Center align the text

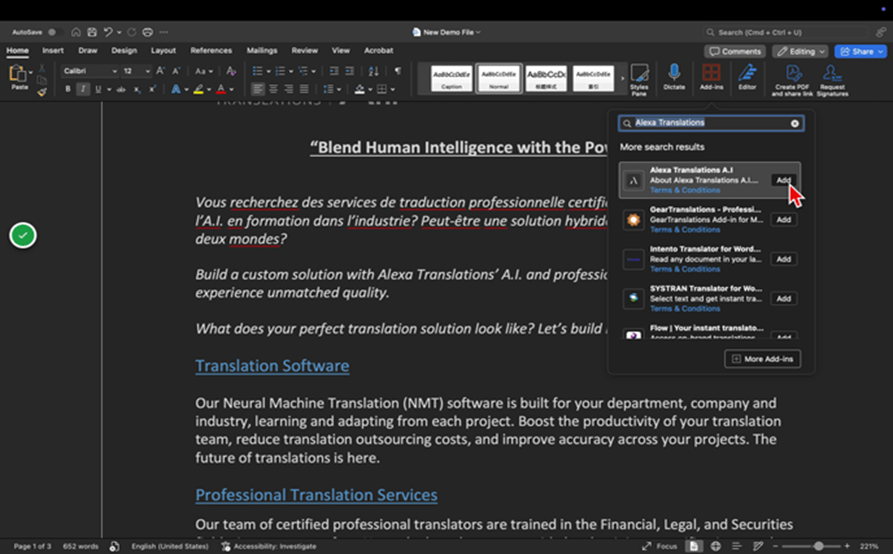click(273, 89)
